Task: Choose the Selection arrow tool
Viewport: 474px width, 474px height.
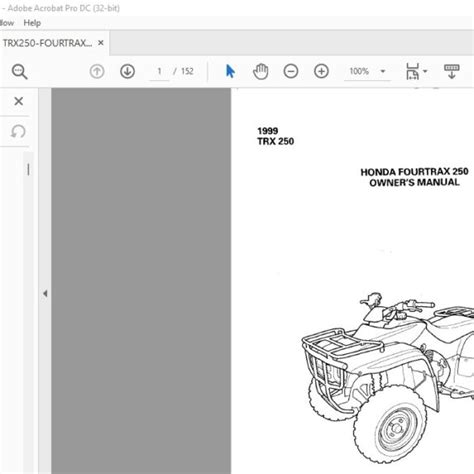Action: click(x=230, y=71)
